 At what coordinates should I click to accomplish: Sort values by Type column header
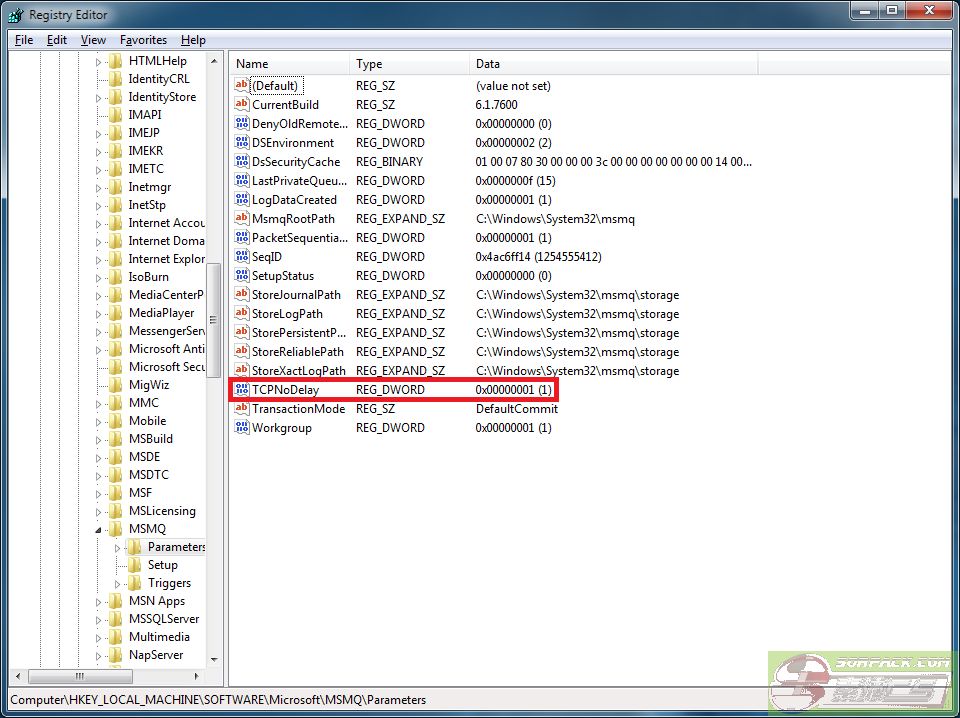point(409,64)
